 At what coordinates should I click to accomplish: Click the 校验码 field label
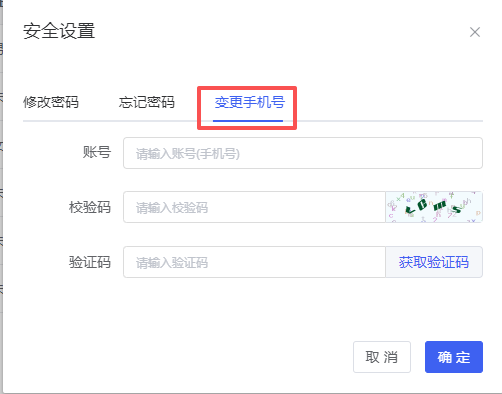[90, 207]
